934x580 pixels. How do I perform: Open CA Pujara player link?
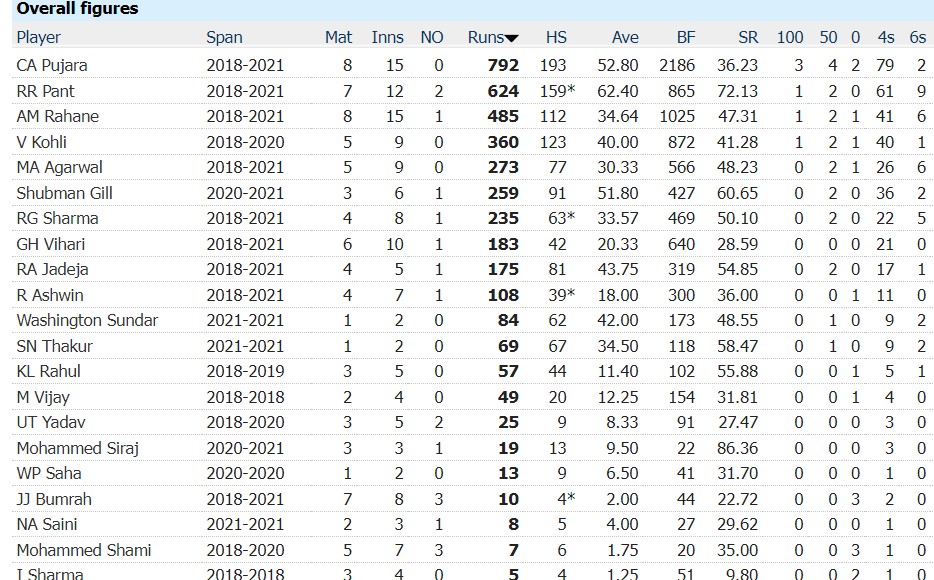pyautogui.click(x=52, y=65)
